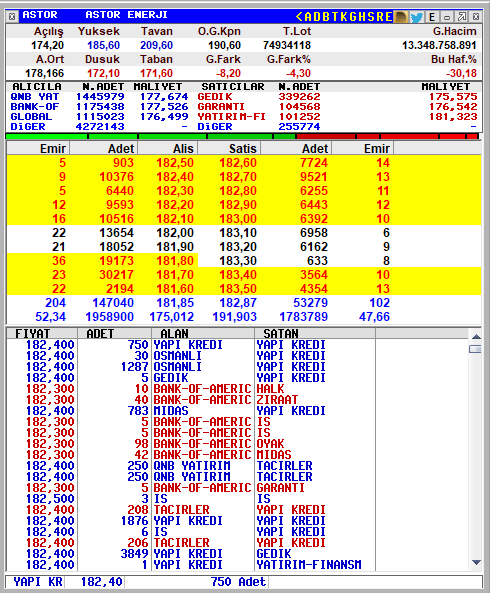Click seller YATIRIM-FI in broker summary

click(231, 116)
